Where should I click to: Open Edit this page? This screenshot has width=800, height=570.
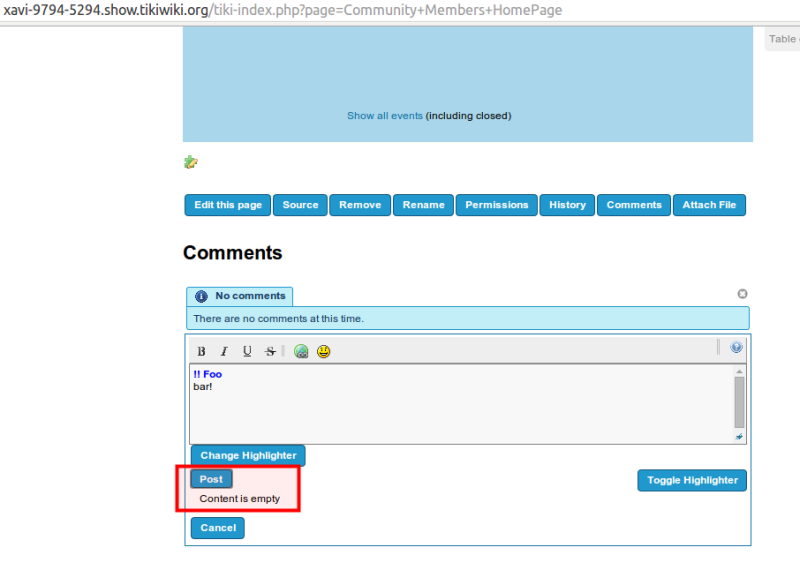(x=228, y=205)
